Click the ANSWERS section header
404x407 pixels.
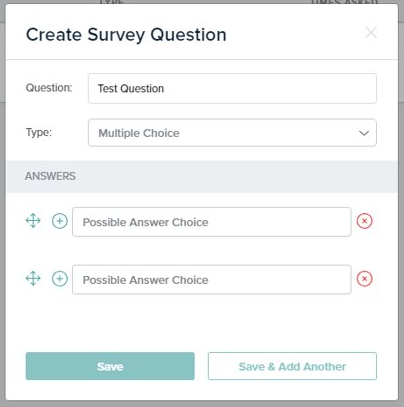[50, 176]
